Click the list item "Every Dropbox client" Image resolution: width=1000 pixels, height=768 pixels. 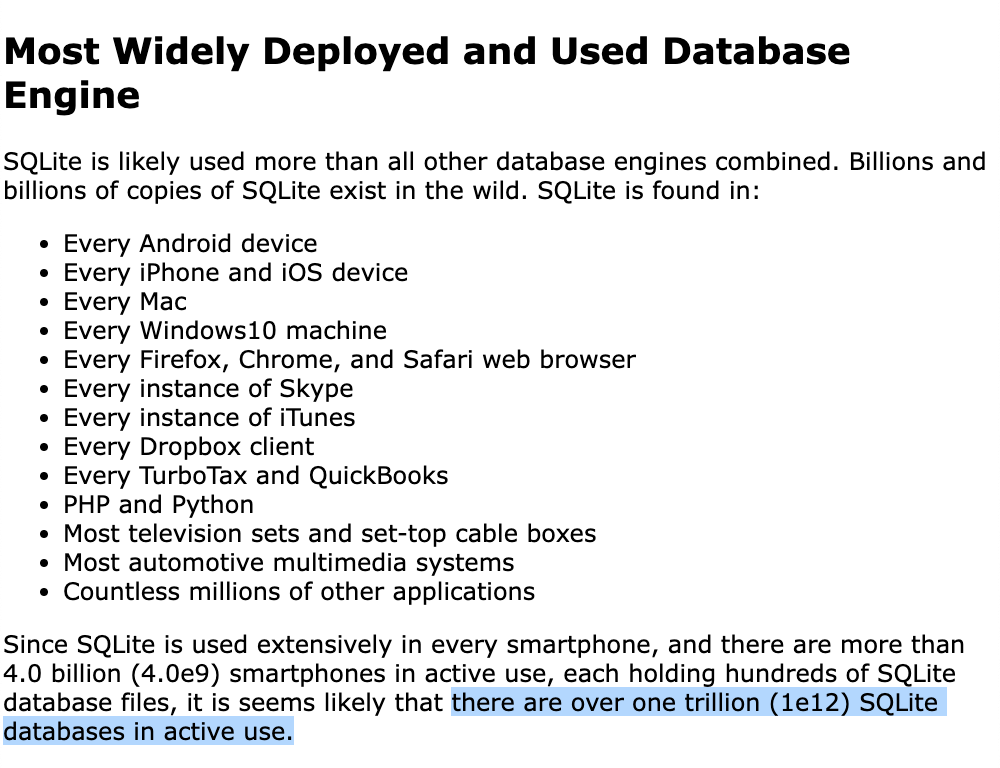[x=189, y=447]
